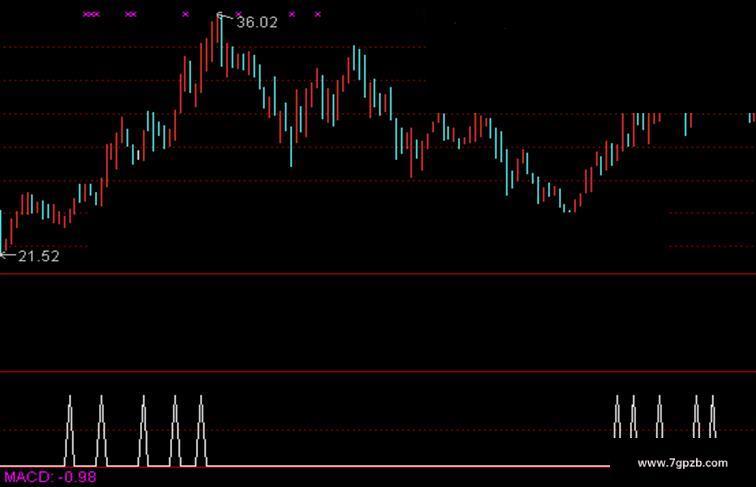756x487 pixels.
Task: Click the 36.02 high price label
Action: 257,22
